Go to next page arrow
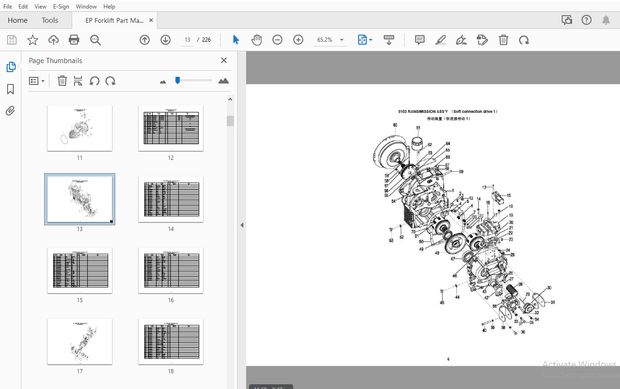Screen dimensions: 620x389 (x=165, y=40)
